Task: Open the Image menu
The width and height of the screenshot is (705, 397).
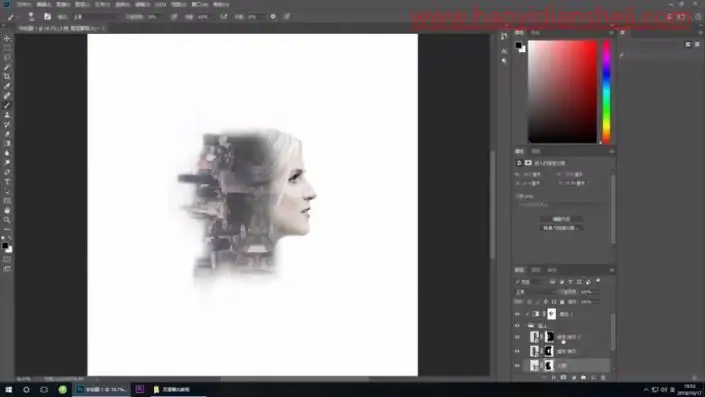Action: click(x=62, y=4)
